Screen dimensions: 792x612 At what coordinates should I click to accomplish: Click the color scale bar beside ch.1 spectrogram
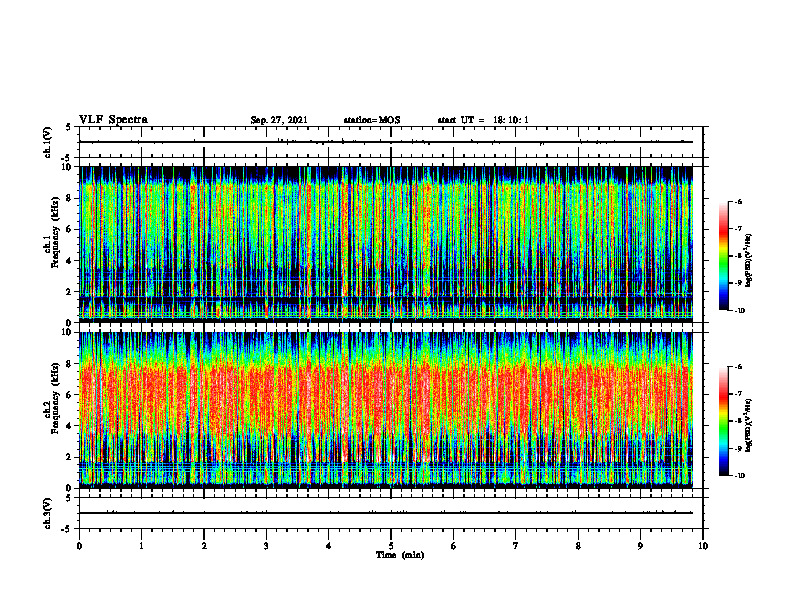click(723, 256)
